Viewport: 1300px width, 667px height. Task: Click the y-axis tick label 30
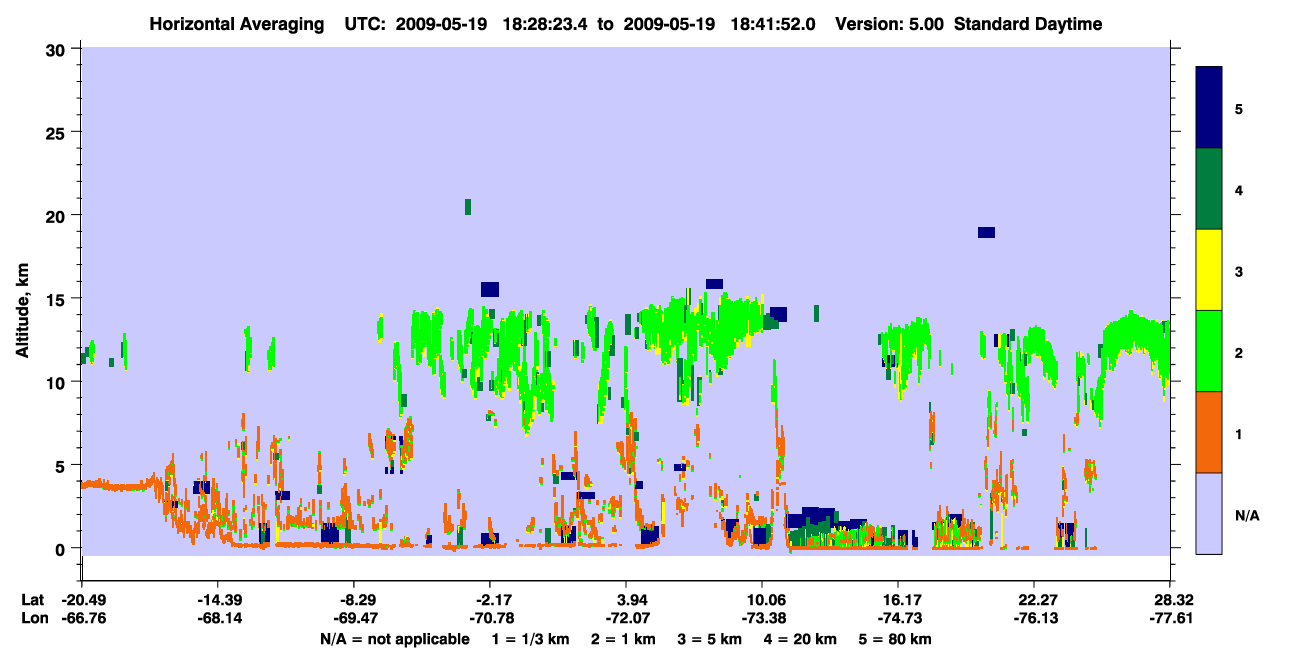point(57,49)
